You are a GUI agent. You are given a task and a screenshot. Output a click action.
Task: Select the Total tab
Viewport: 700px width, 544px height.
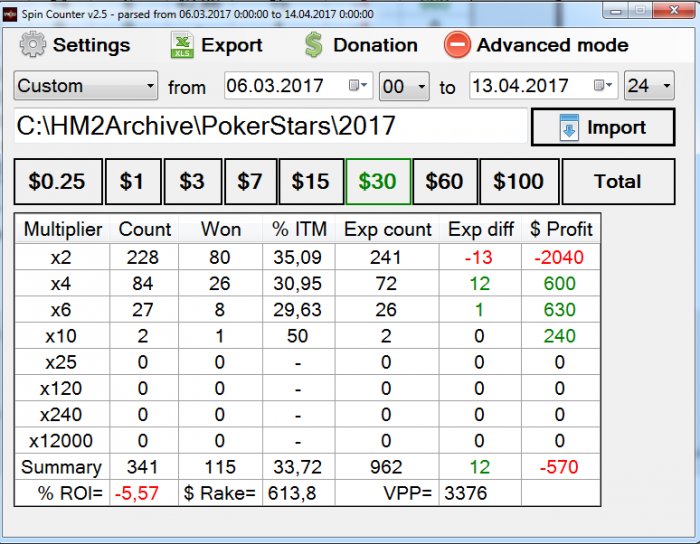coord(618,182)
